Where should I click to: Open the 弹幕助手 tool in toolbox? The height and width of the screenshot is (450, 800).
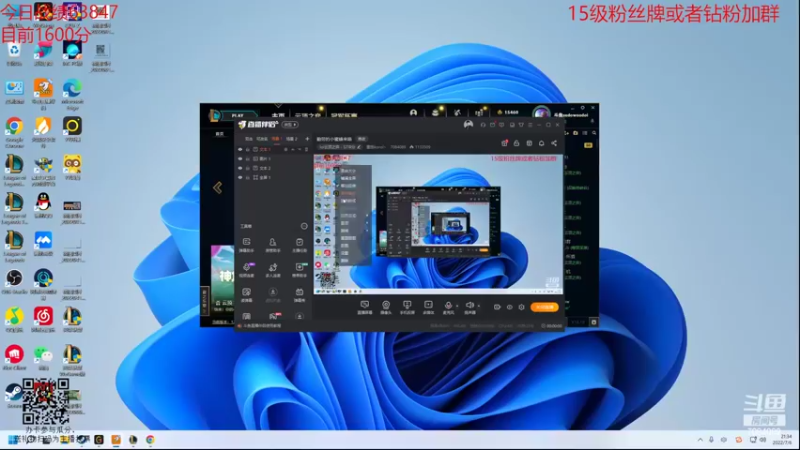(246, 244)
